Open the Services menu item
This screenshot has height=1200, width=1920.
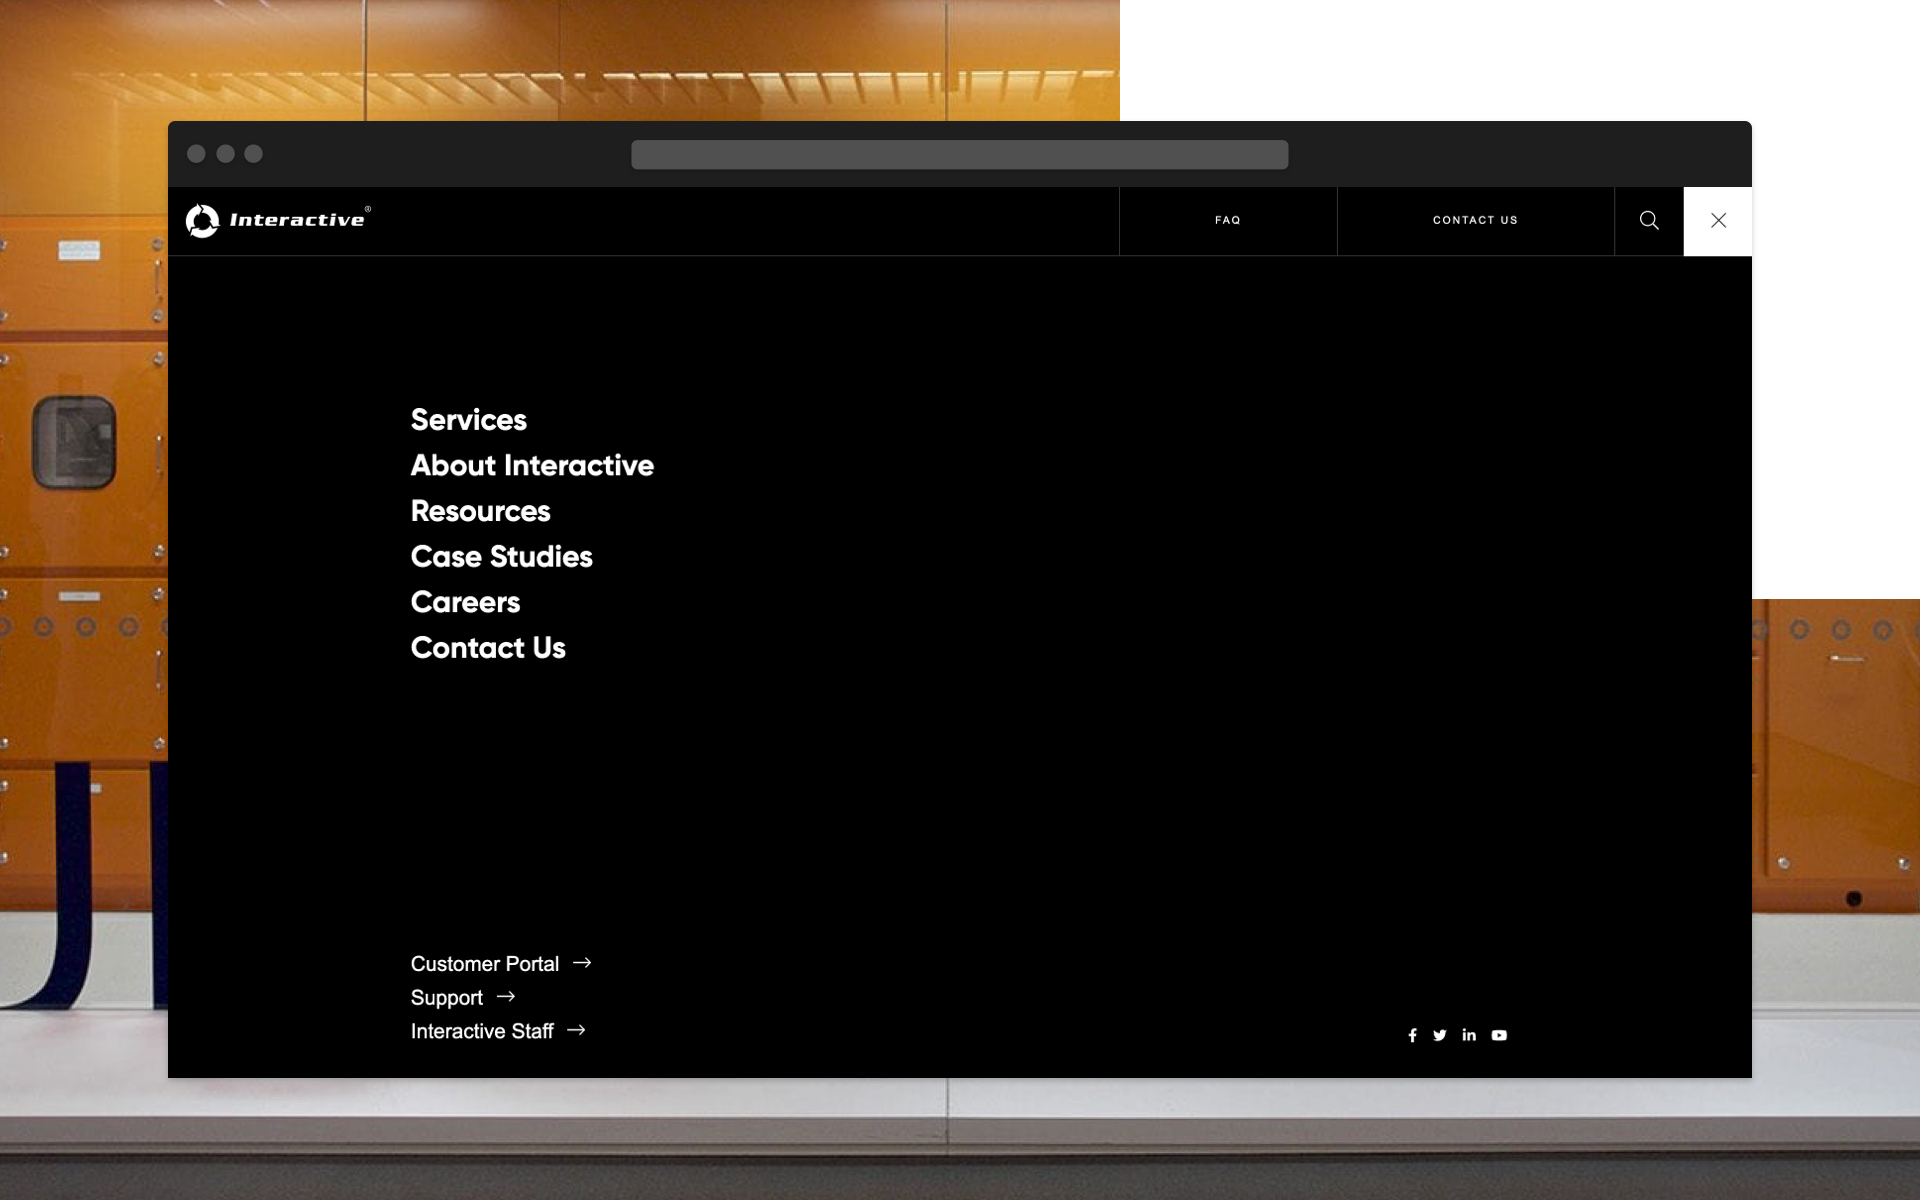pyautogui.click(x=468, y=420)
